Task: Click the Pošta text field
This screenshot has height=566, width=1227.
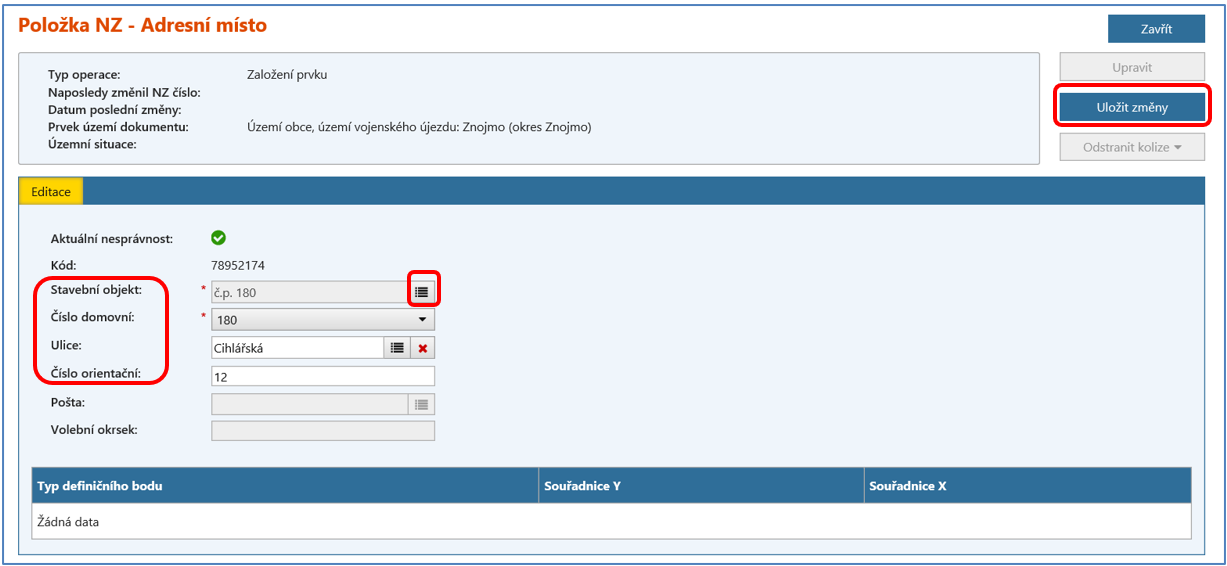Action: (308, 404)
